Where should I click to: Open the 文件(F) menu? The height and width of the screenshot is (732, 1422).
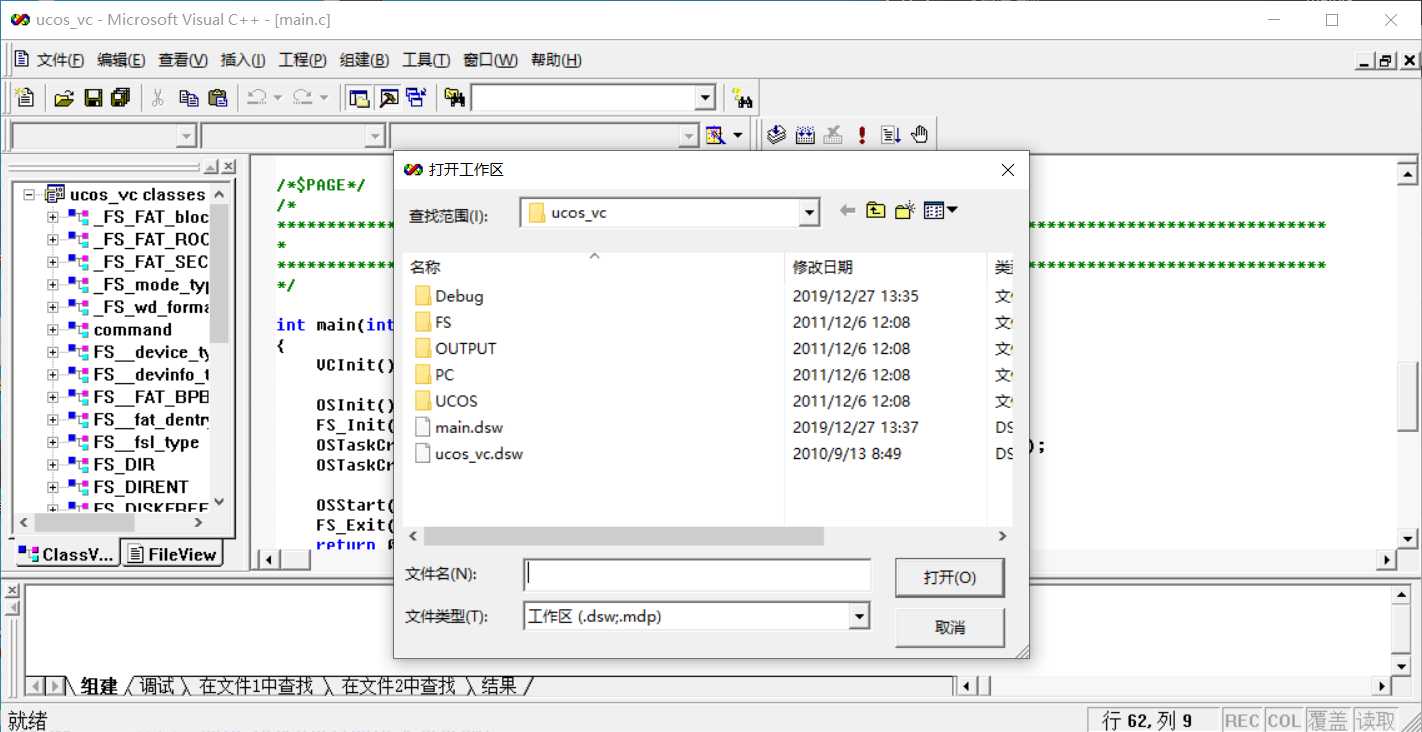pyautogui.click(x=60, y=60)
